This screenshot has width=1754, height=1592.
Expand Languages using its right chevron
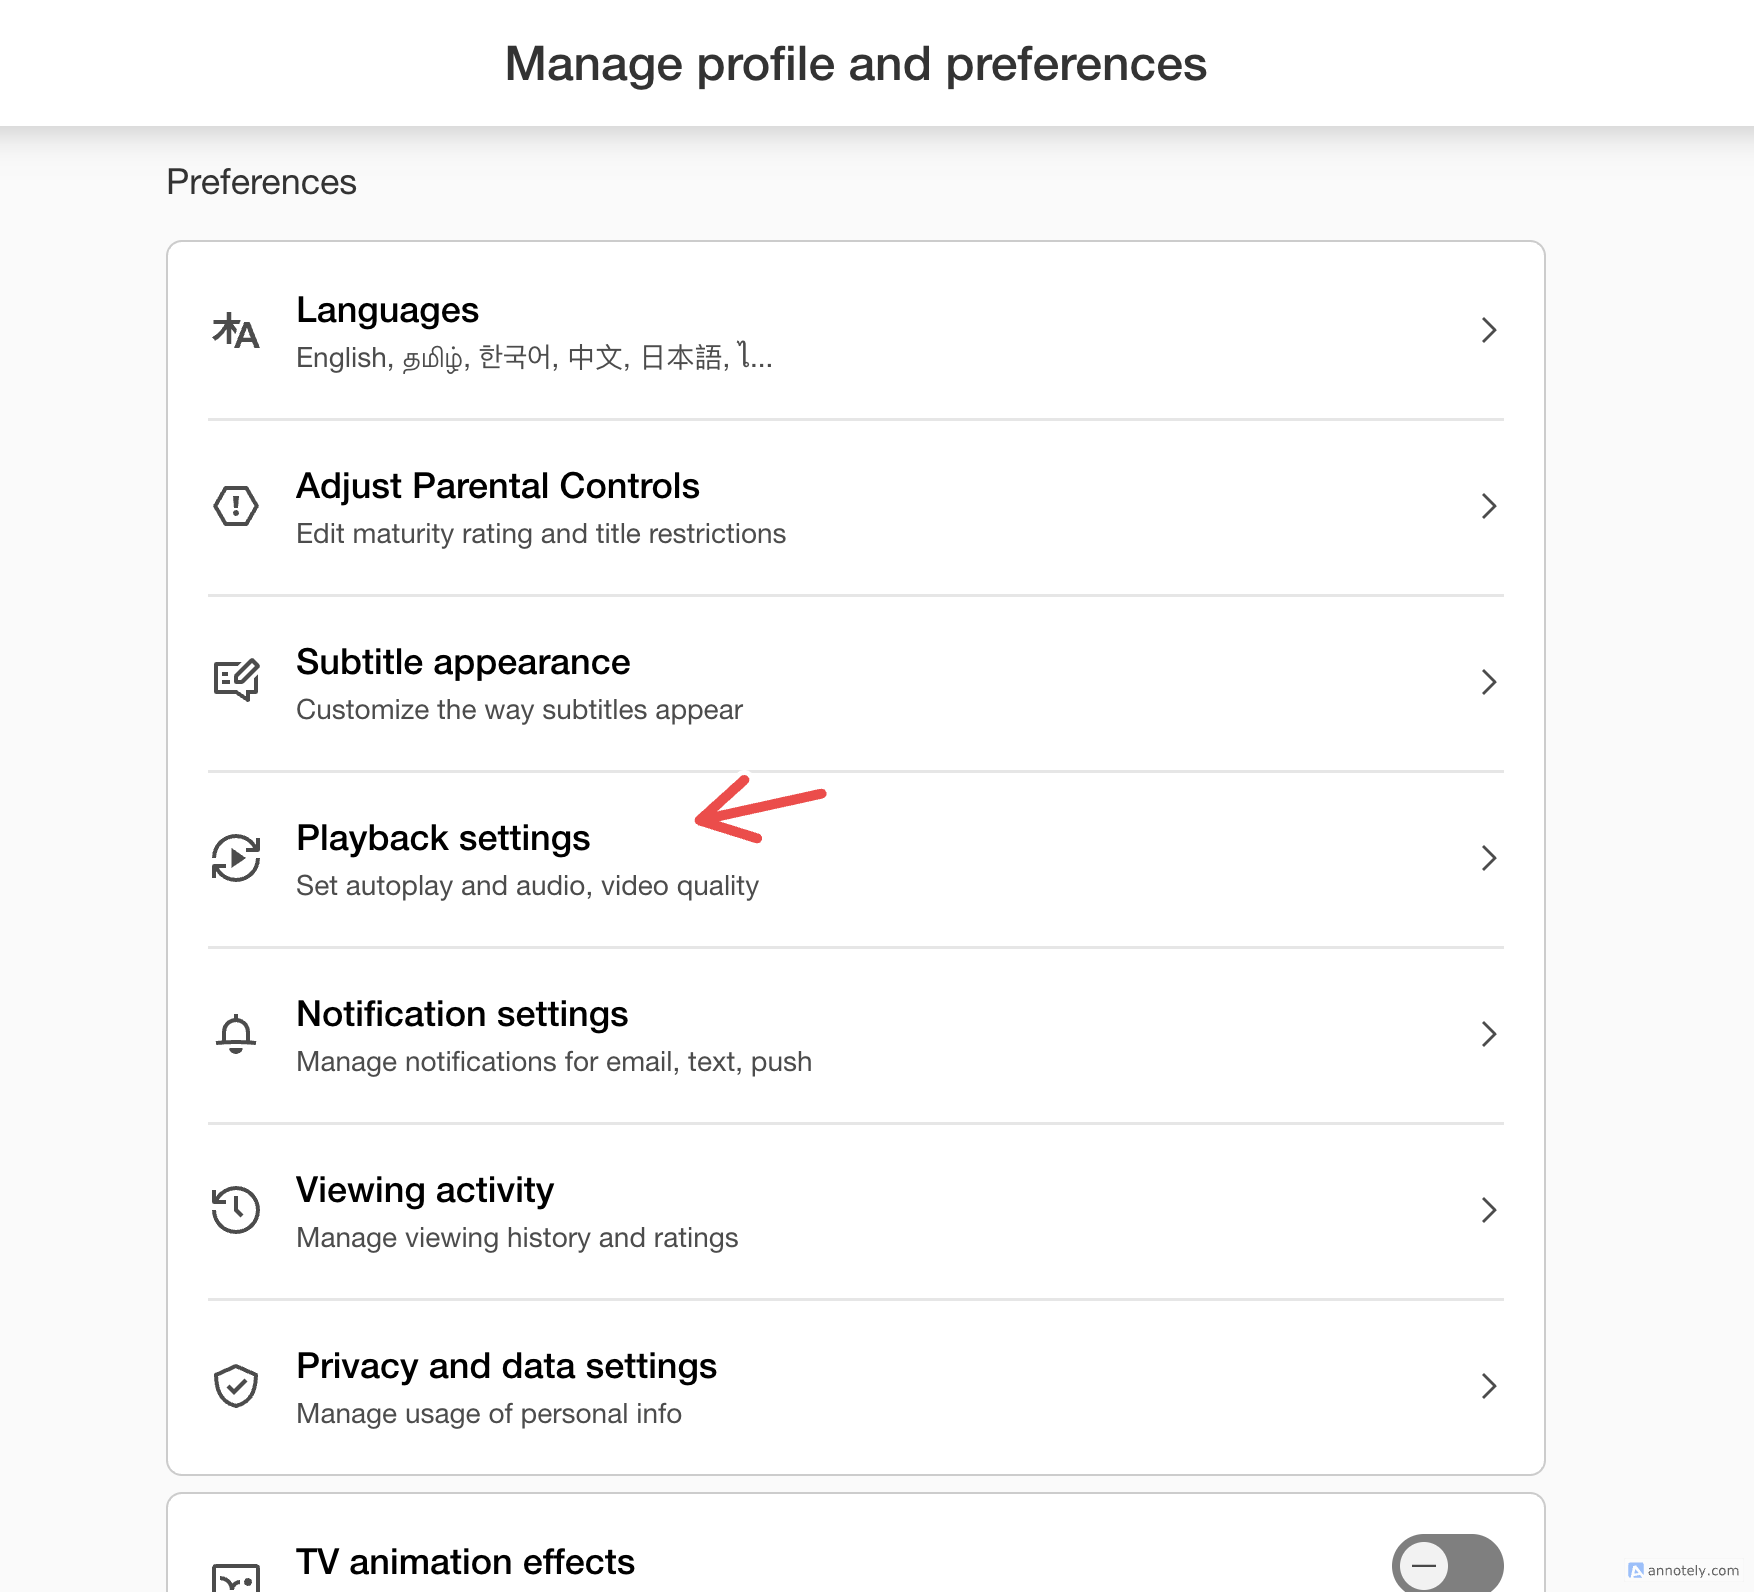tap(1488, 330)
